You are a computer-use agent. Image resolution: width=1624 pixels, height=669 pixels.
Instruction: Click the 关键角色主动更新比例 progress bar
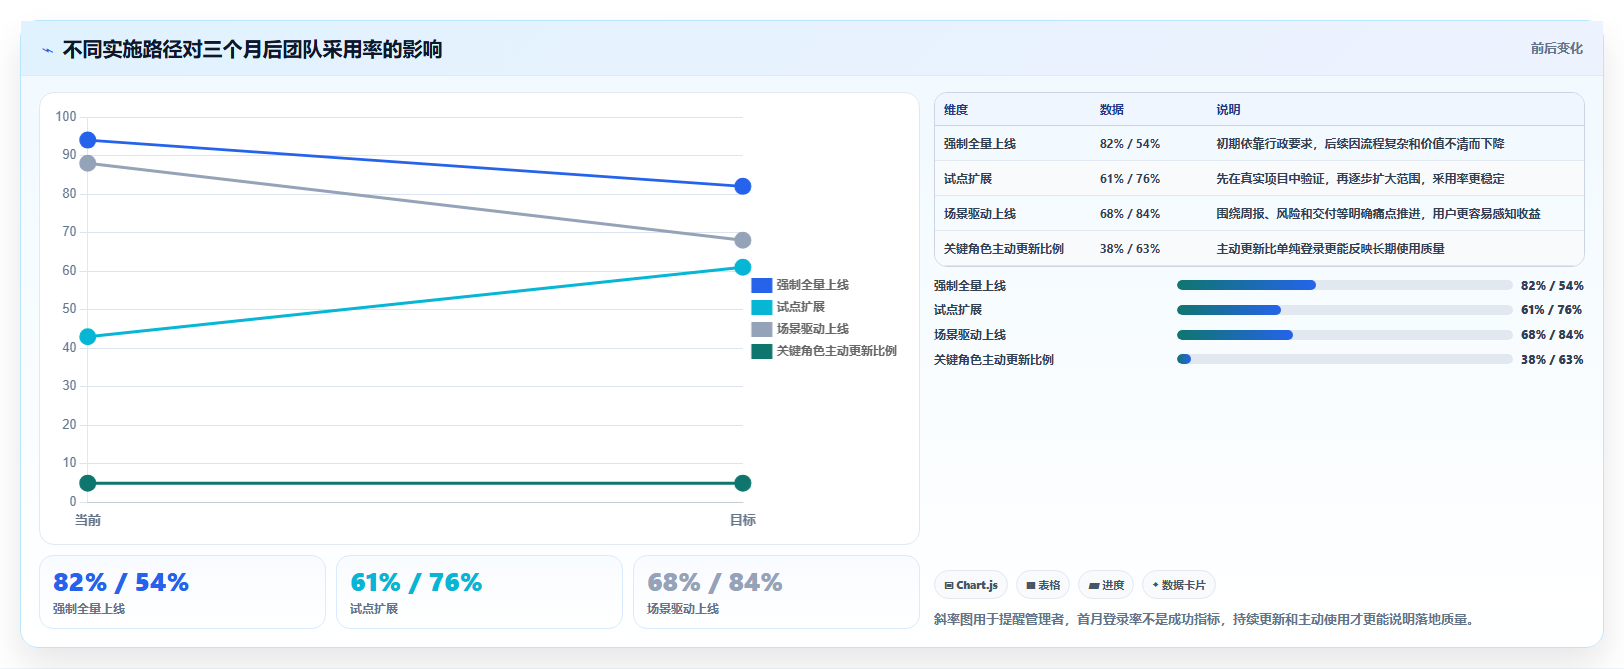[1344, 359]
